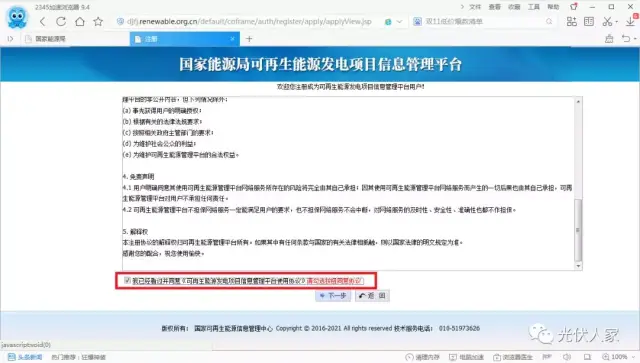640x363 pixels.
Task: Click the 返回 button
Action: [x=372, y=296]
